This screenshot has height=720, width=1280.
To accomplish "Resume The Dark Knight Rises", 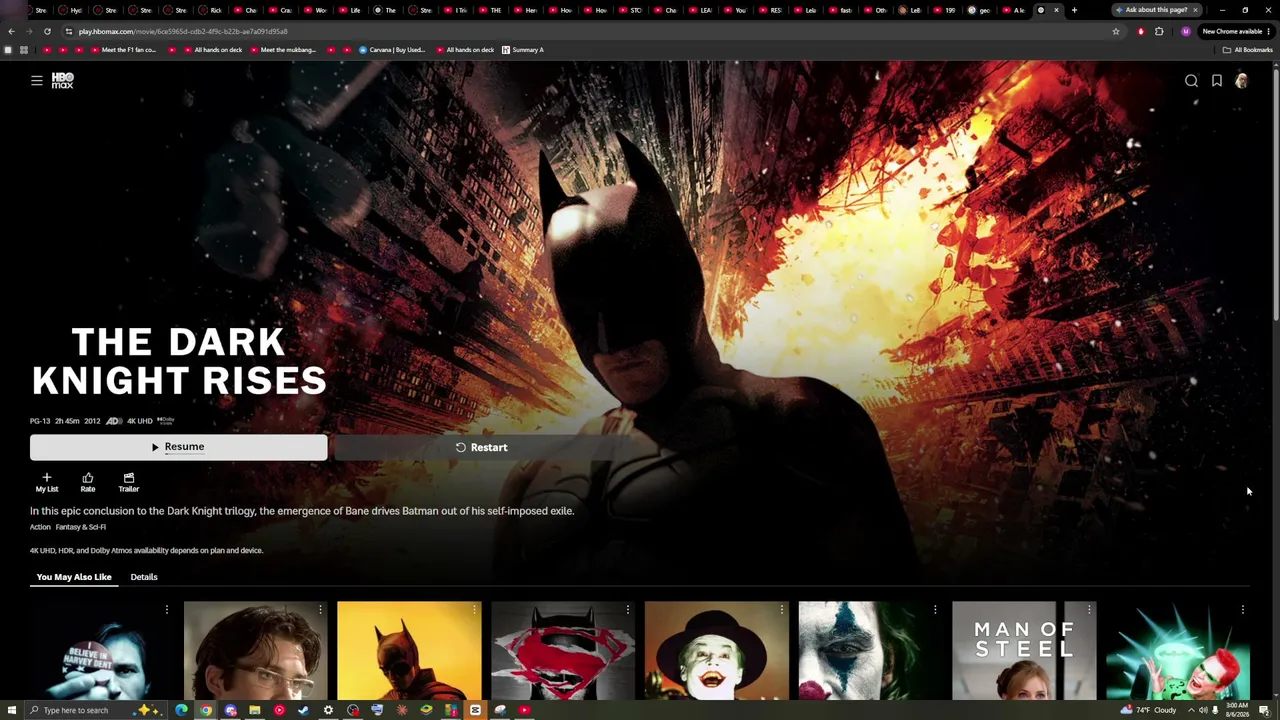I will (178, 447).
